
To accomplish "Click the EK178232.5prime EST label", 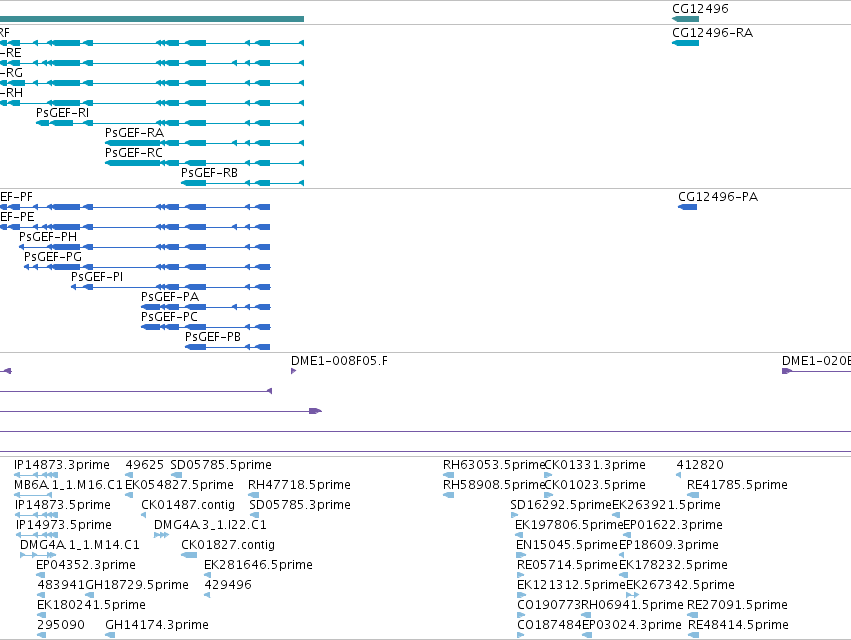I will point(673,565).
